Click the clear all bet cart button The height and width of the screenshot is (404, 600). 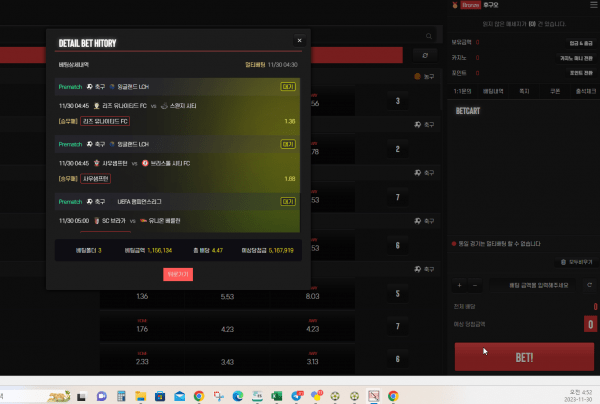click(576, 262)
